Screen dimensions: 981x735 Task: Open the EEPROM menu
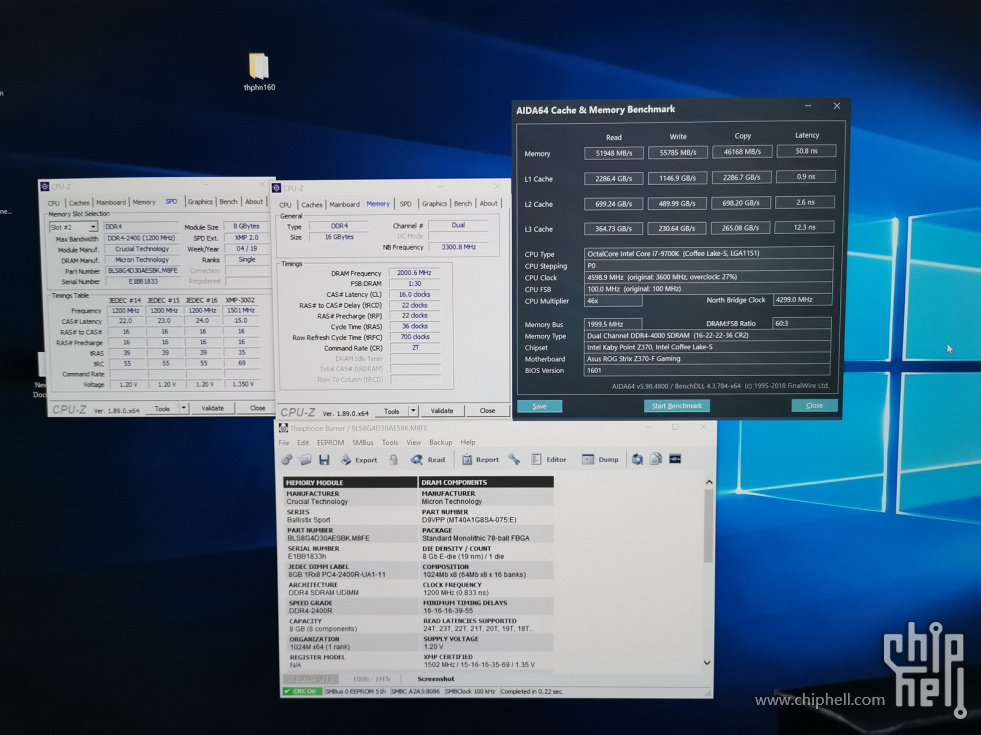[x=330, y=443]
